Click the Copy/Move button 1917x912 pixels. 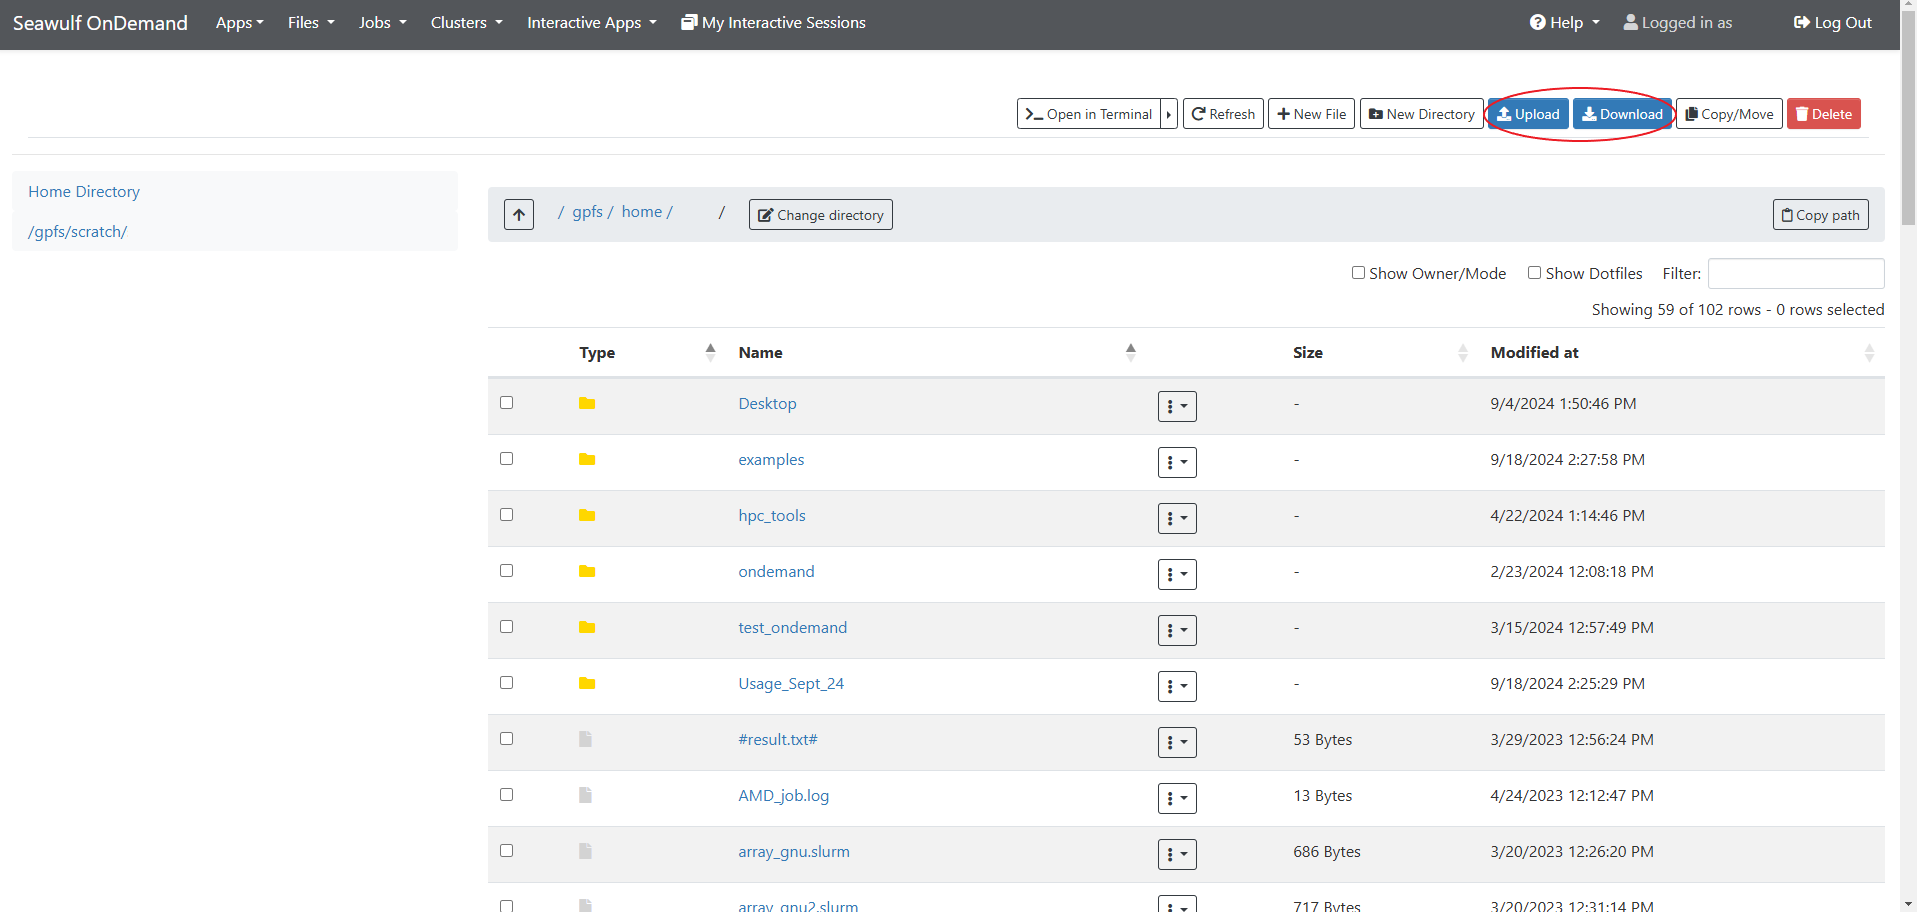(1729, 114)
